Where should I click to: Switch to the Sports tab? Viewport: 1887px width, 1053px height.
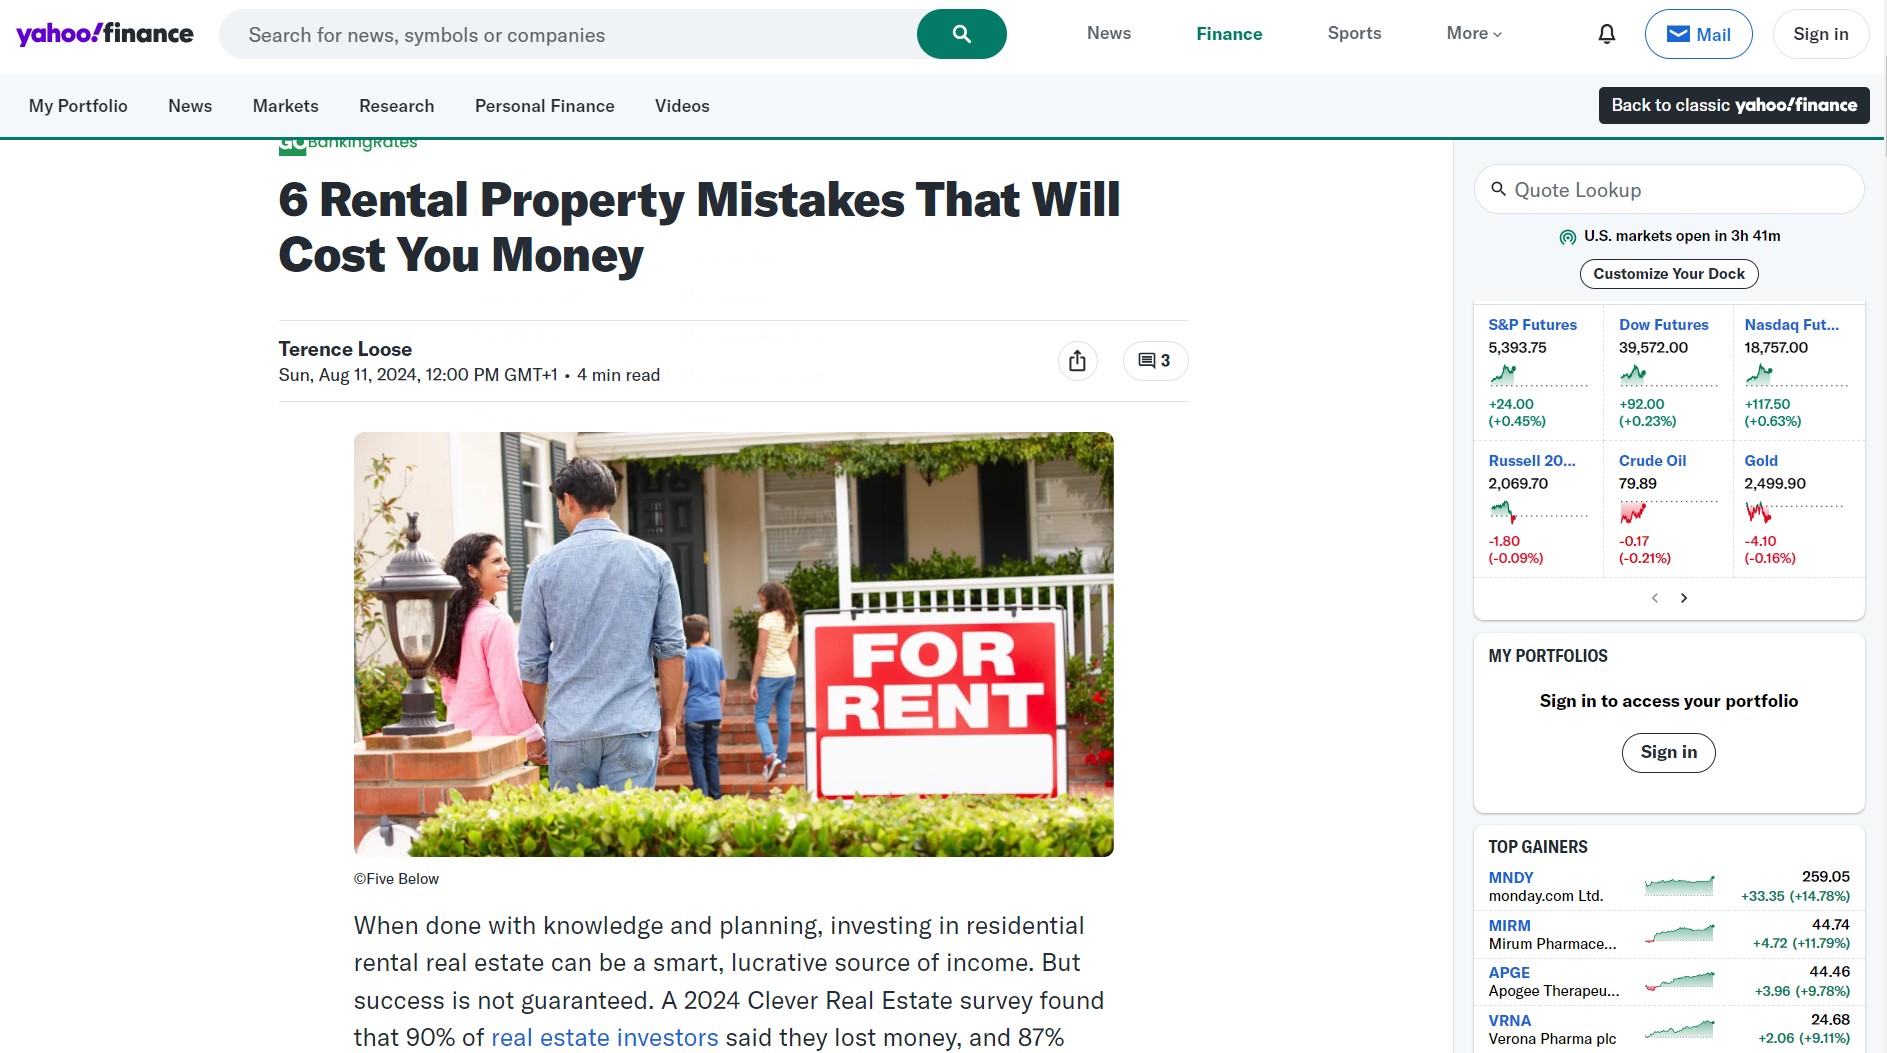click(1354, 33)
